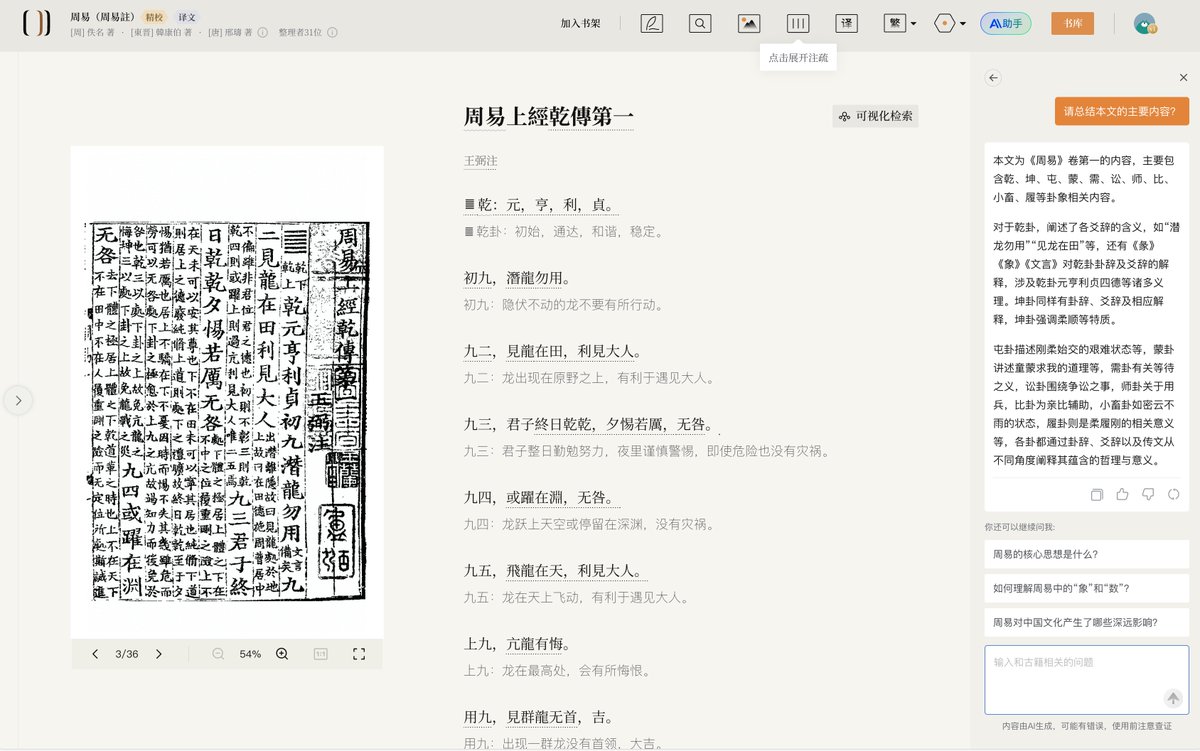Dislike the AI summary response
This screenshot has height=751, width=1200.
click(1148, 494)
